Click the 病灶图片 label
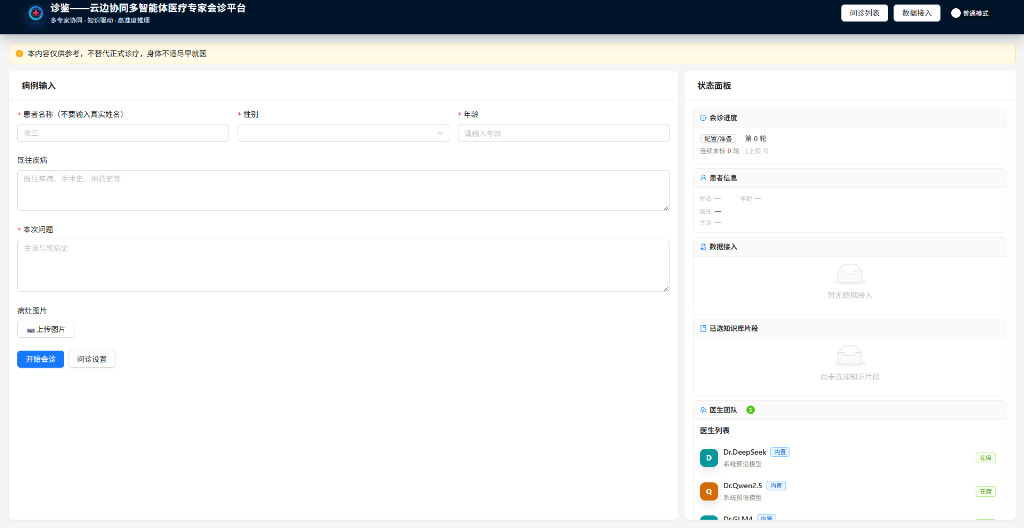The width and height of the screenshot is (1024, 528). (32, 311)
